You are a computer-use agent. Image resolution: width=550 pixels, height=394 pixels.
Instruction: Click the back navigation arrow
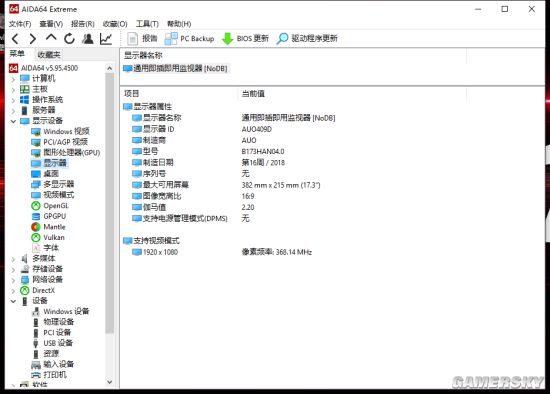(x=15, y=39)
